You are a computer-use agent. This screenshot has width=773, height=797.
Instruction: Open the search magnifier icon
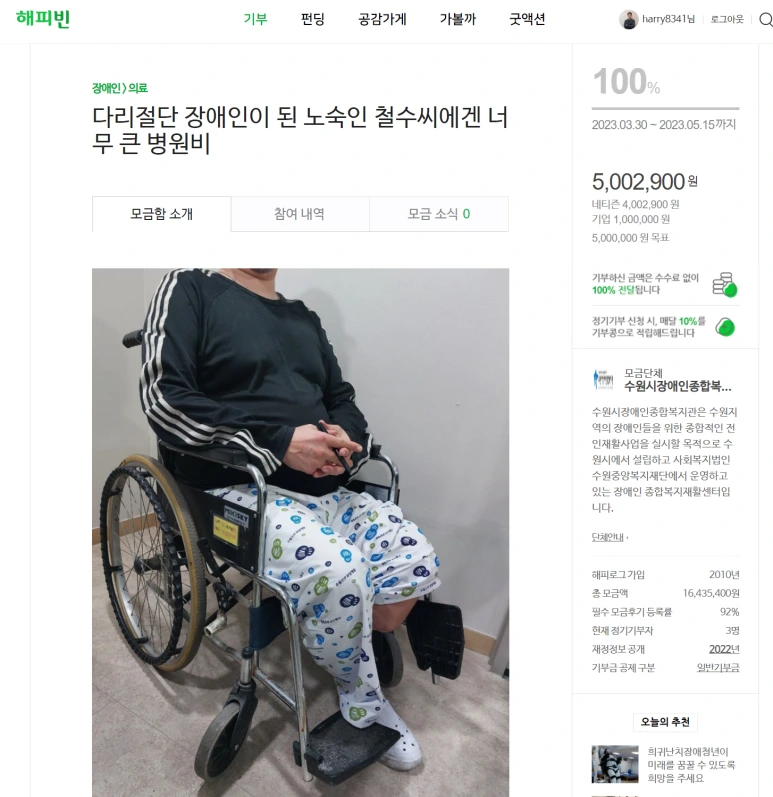coord(766,20)
